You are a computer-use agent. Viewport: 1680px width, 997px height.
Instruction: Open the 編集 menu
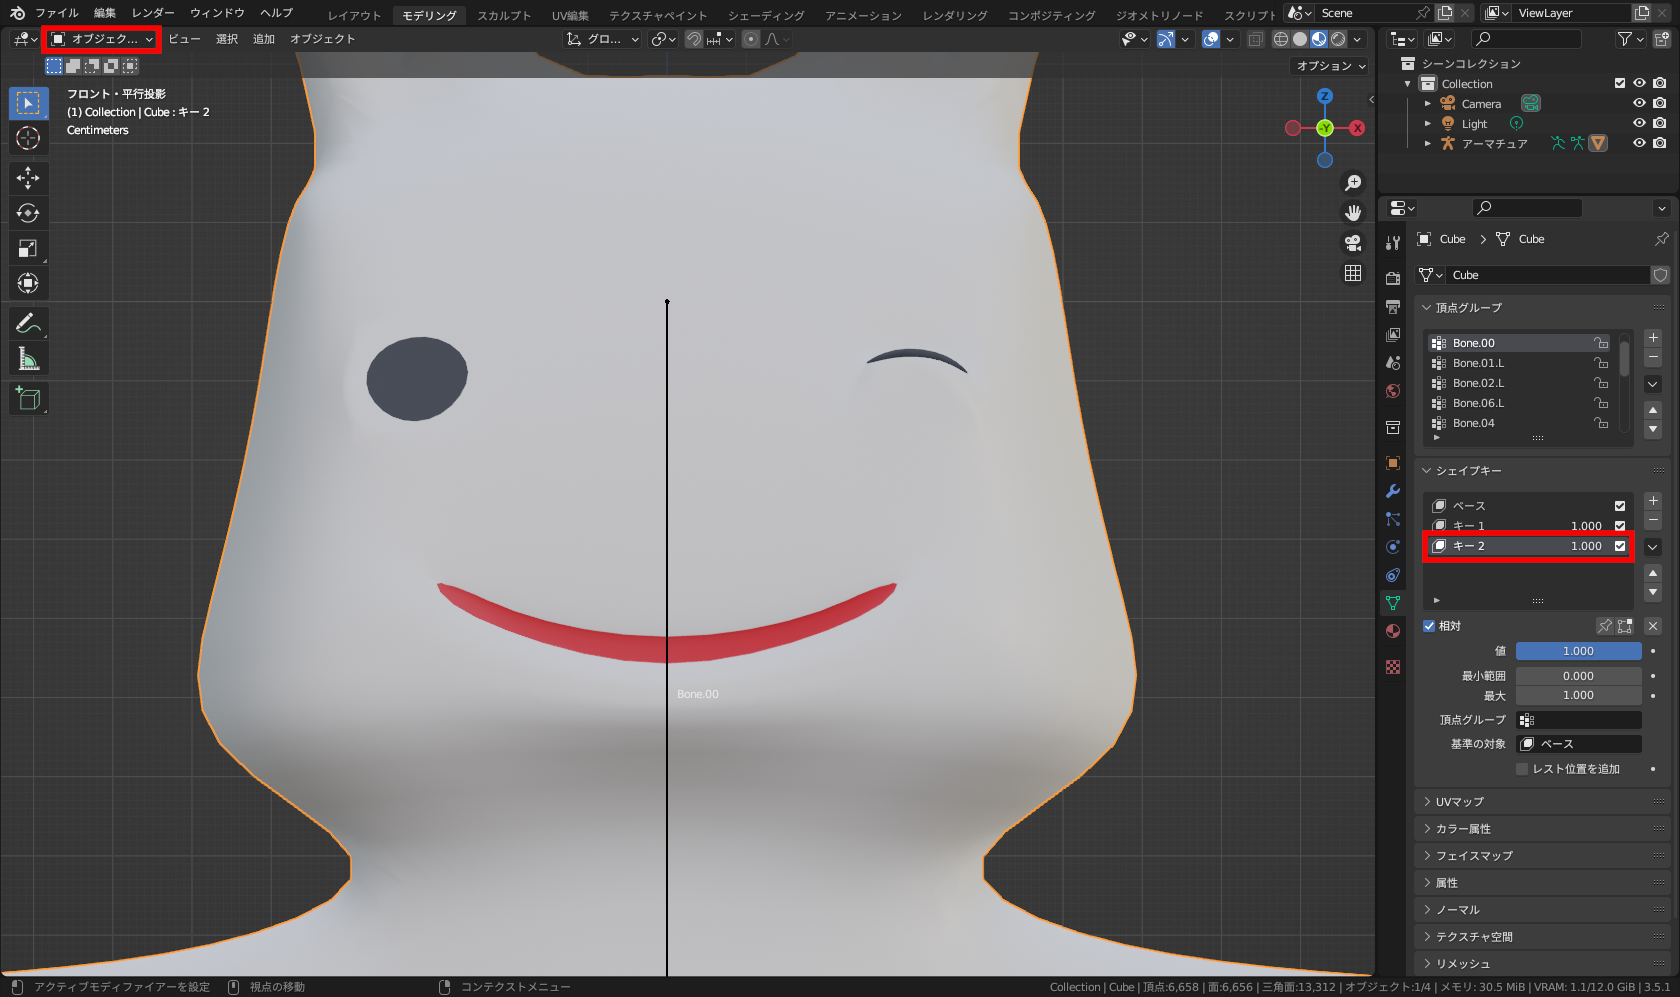(x=105, y=13)
